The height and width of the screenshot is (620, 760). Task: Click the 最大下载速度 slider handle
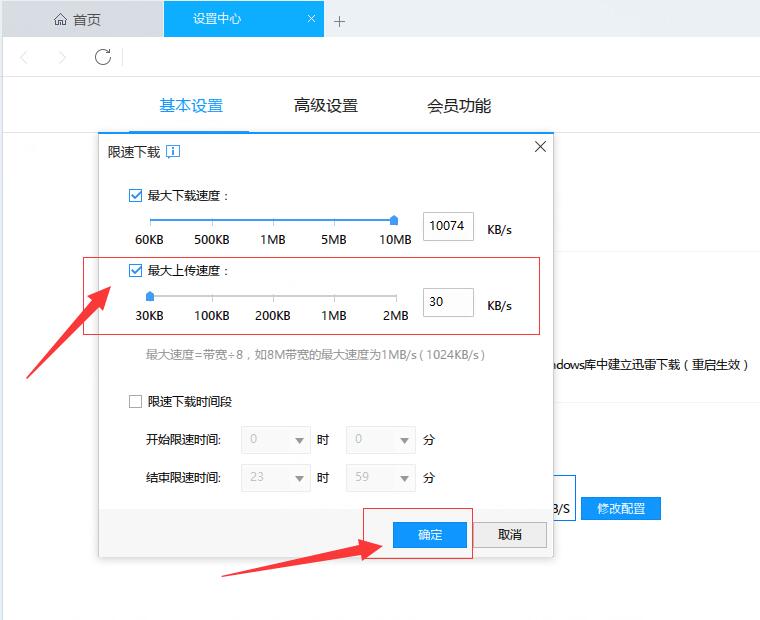(x=394, y=220)
